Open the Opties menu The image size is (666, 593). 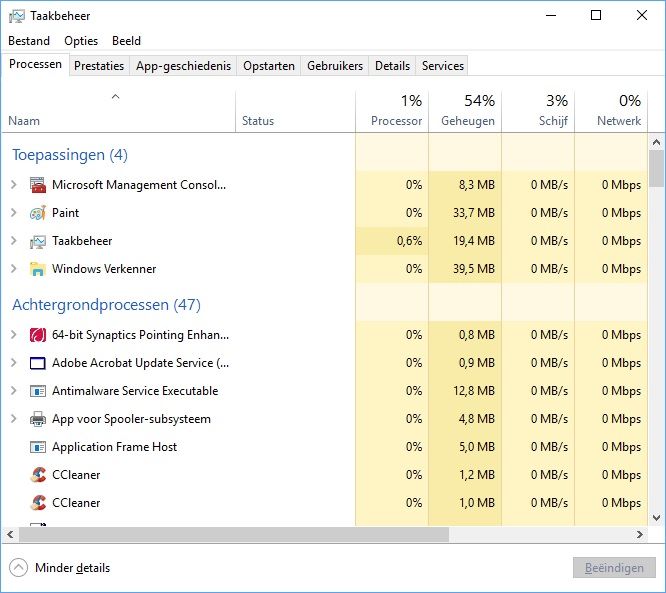click(x=81, y=41)
